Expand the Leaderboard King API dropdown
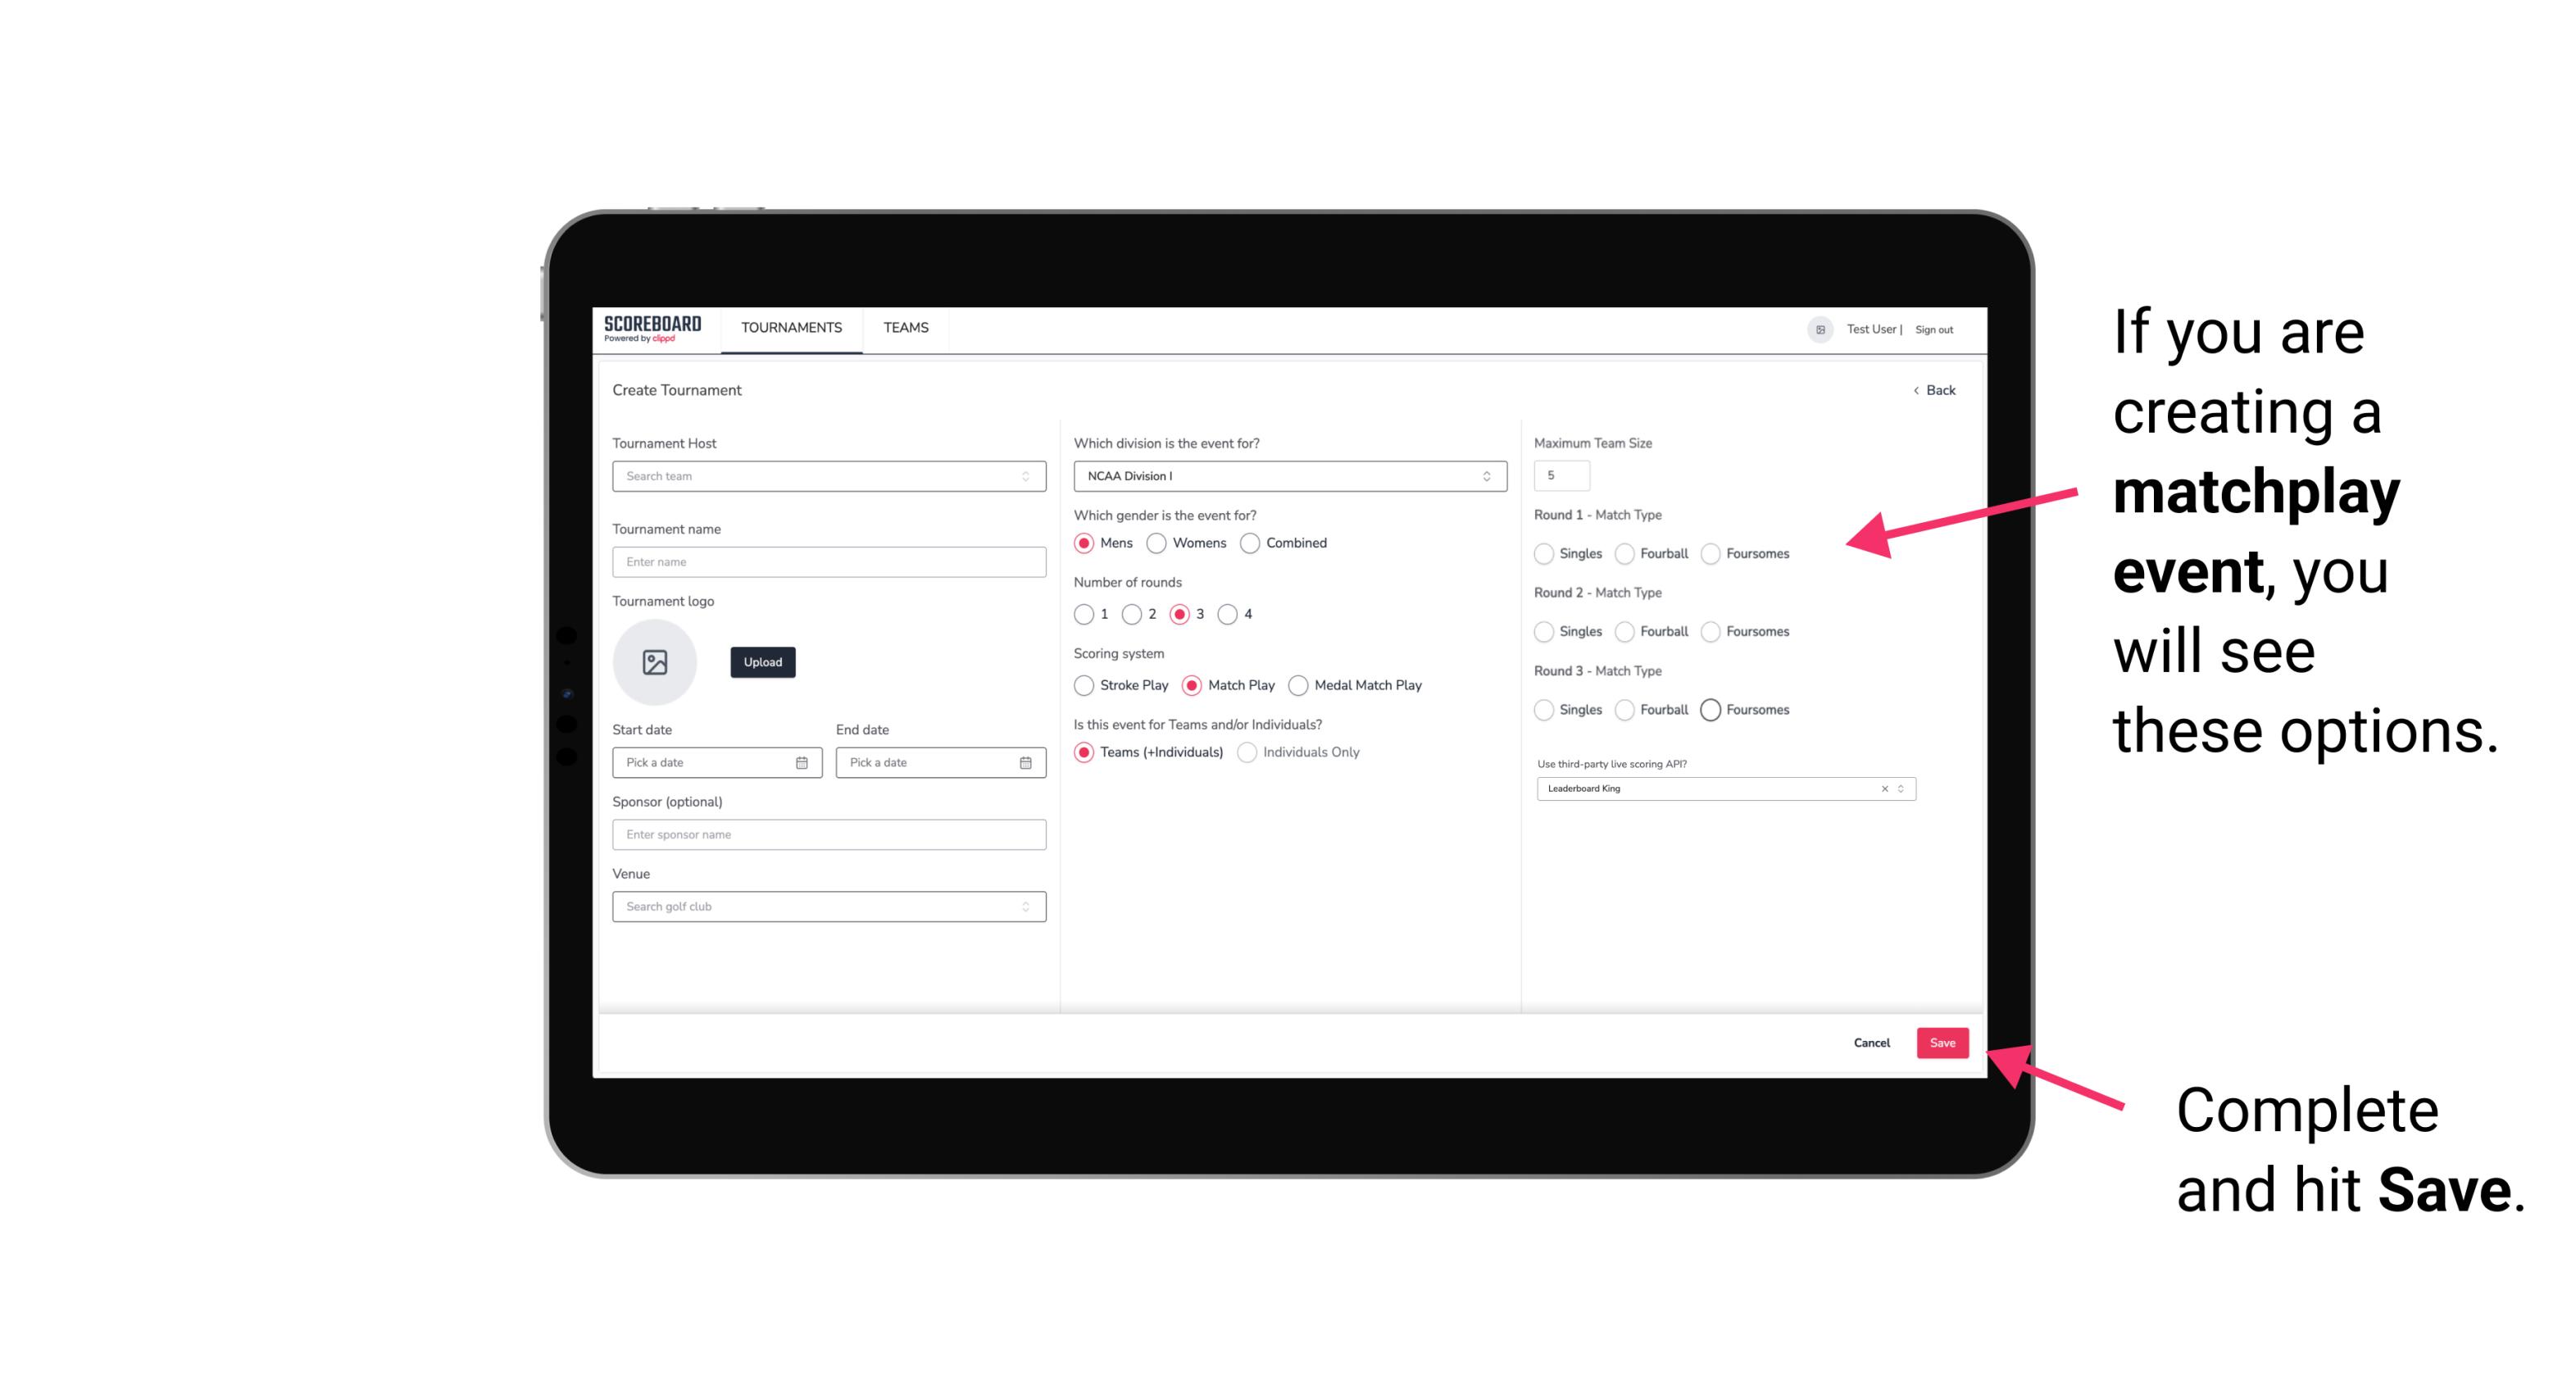 [1901, 788]
